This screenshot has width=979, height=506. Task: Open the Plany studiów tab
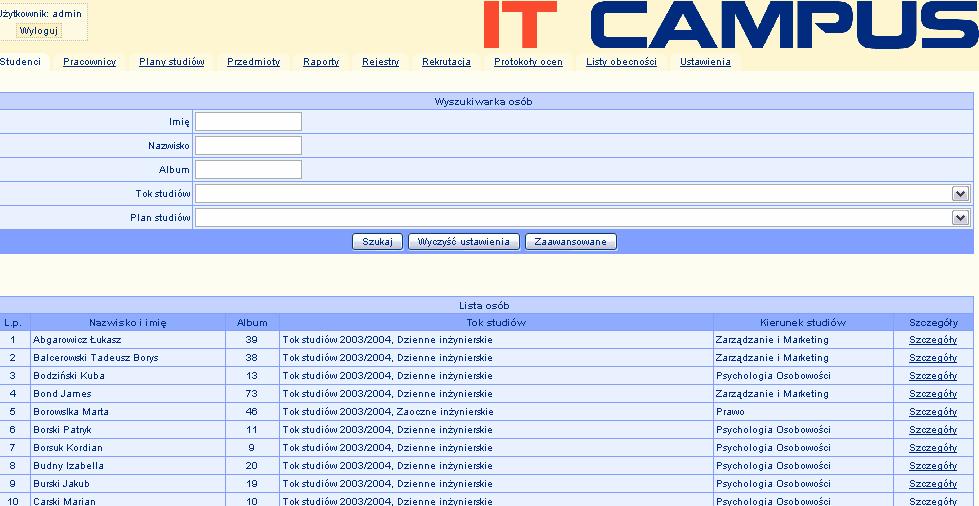172,62
